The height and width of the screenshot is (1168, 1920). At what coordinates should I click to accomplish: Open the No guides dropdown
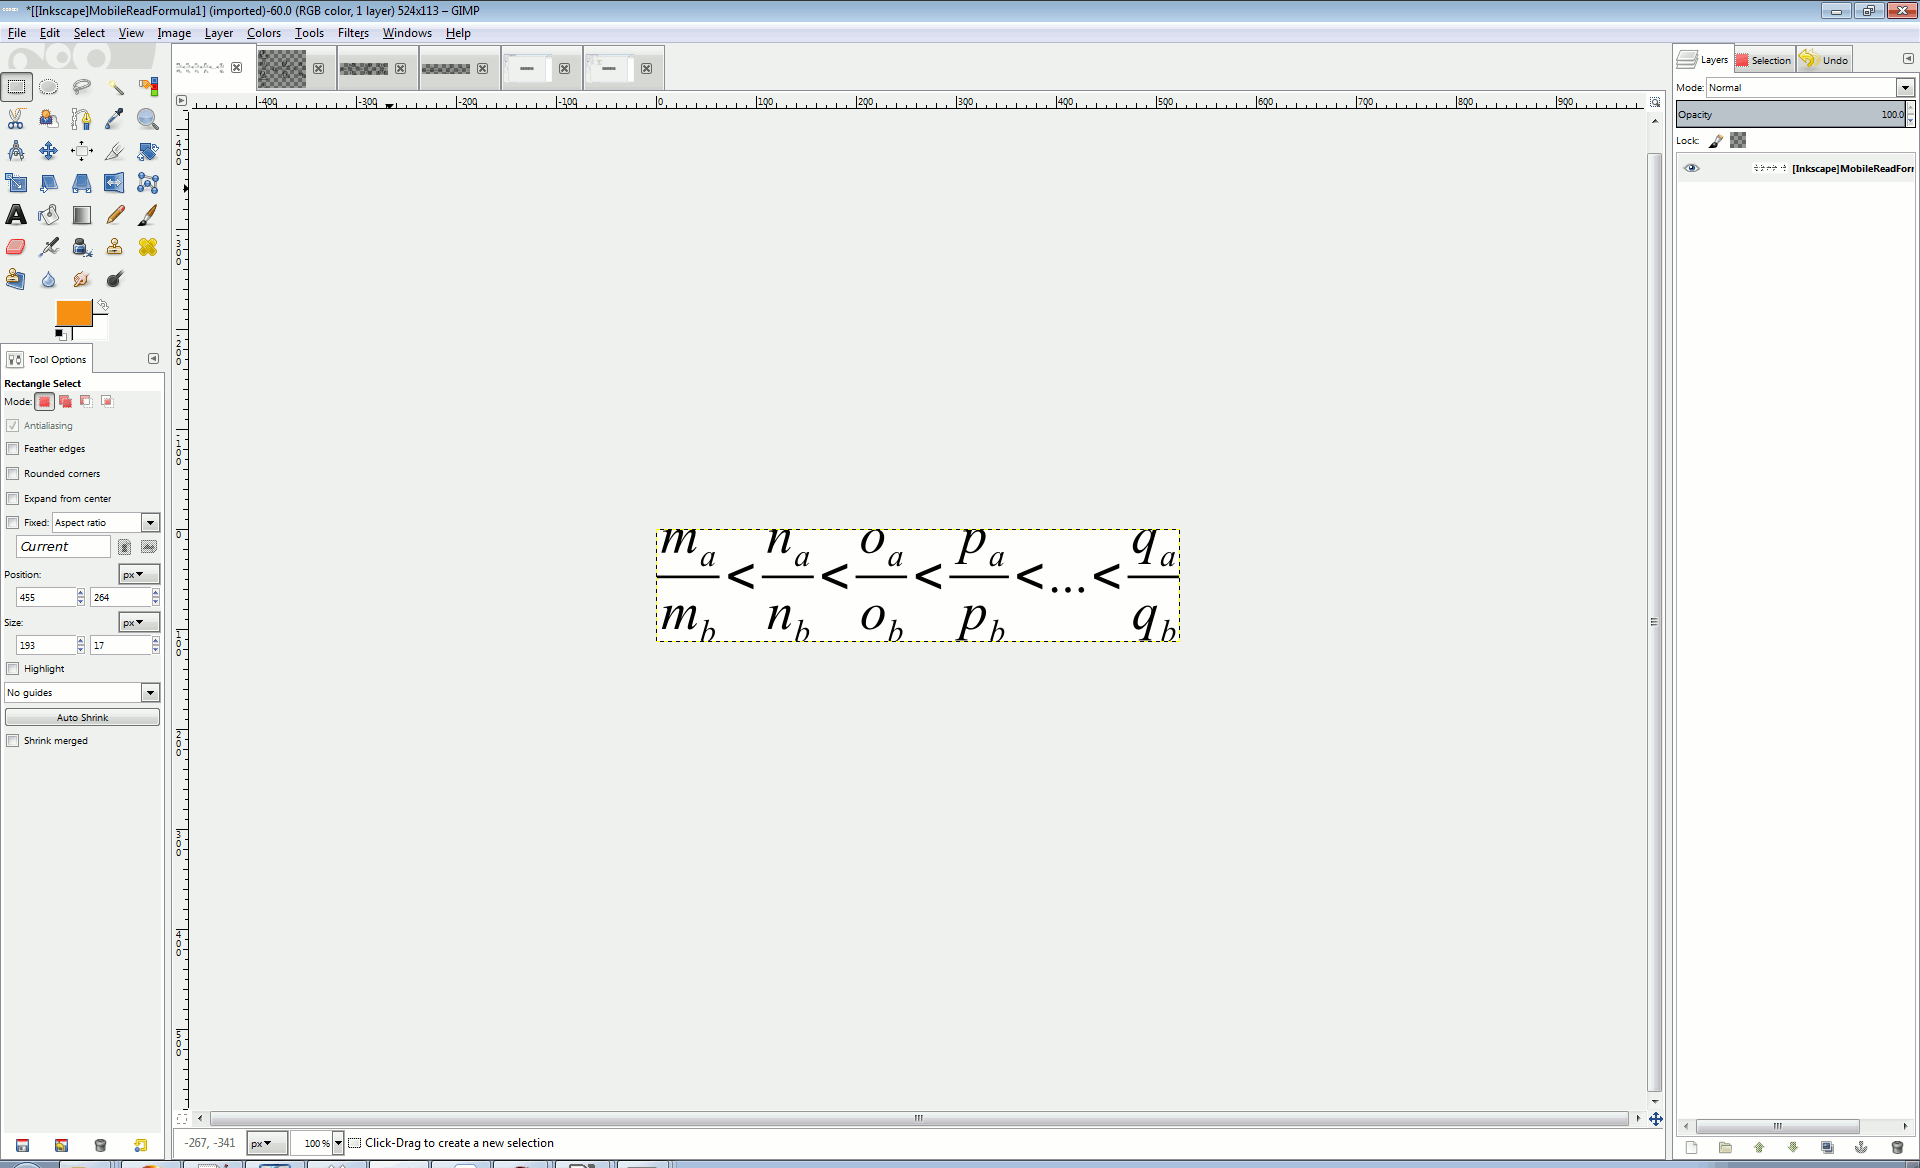pyautogui.click(x=150, y=693)
